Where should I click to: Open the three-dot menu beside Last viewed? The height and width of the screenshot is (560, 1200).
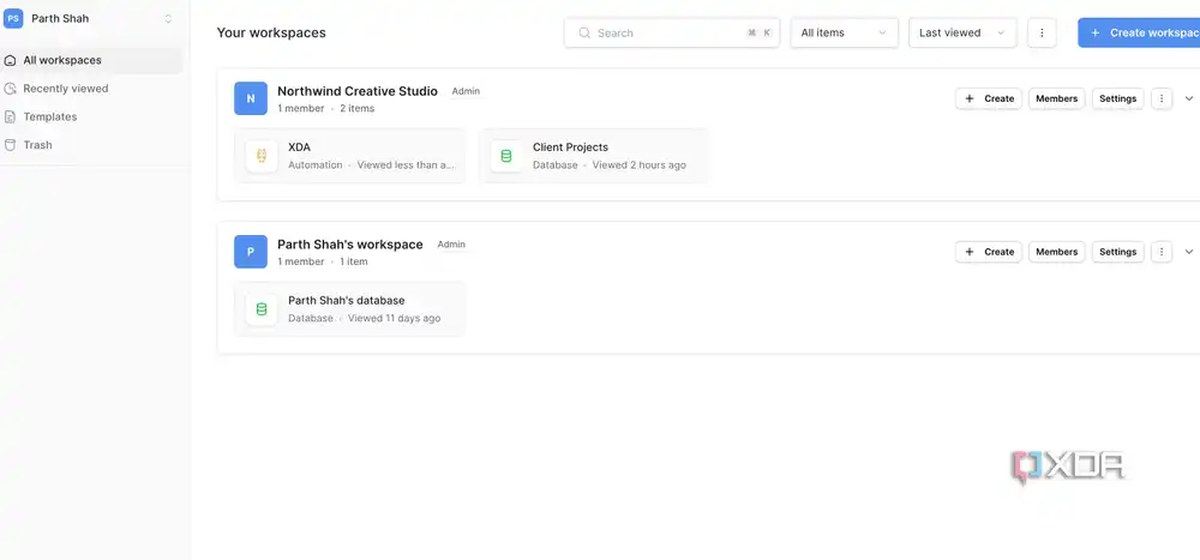point(1041,33)
